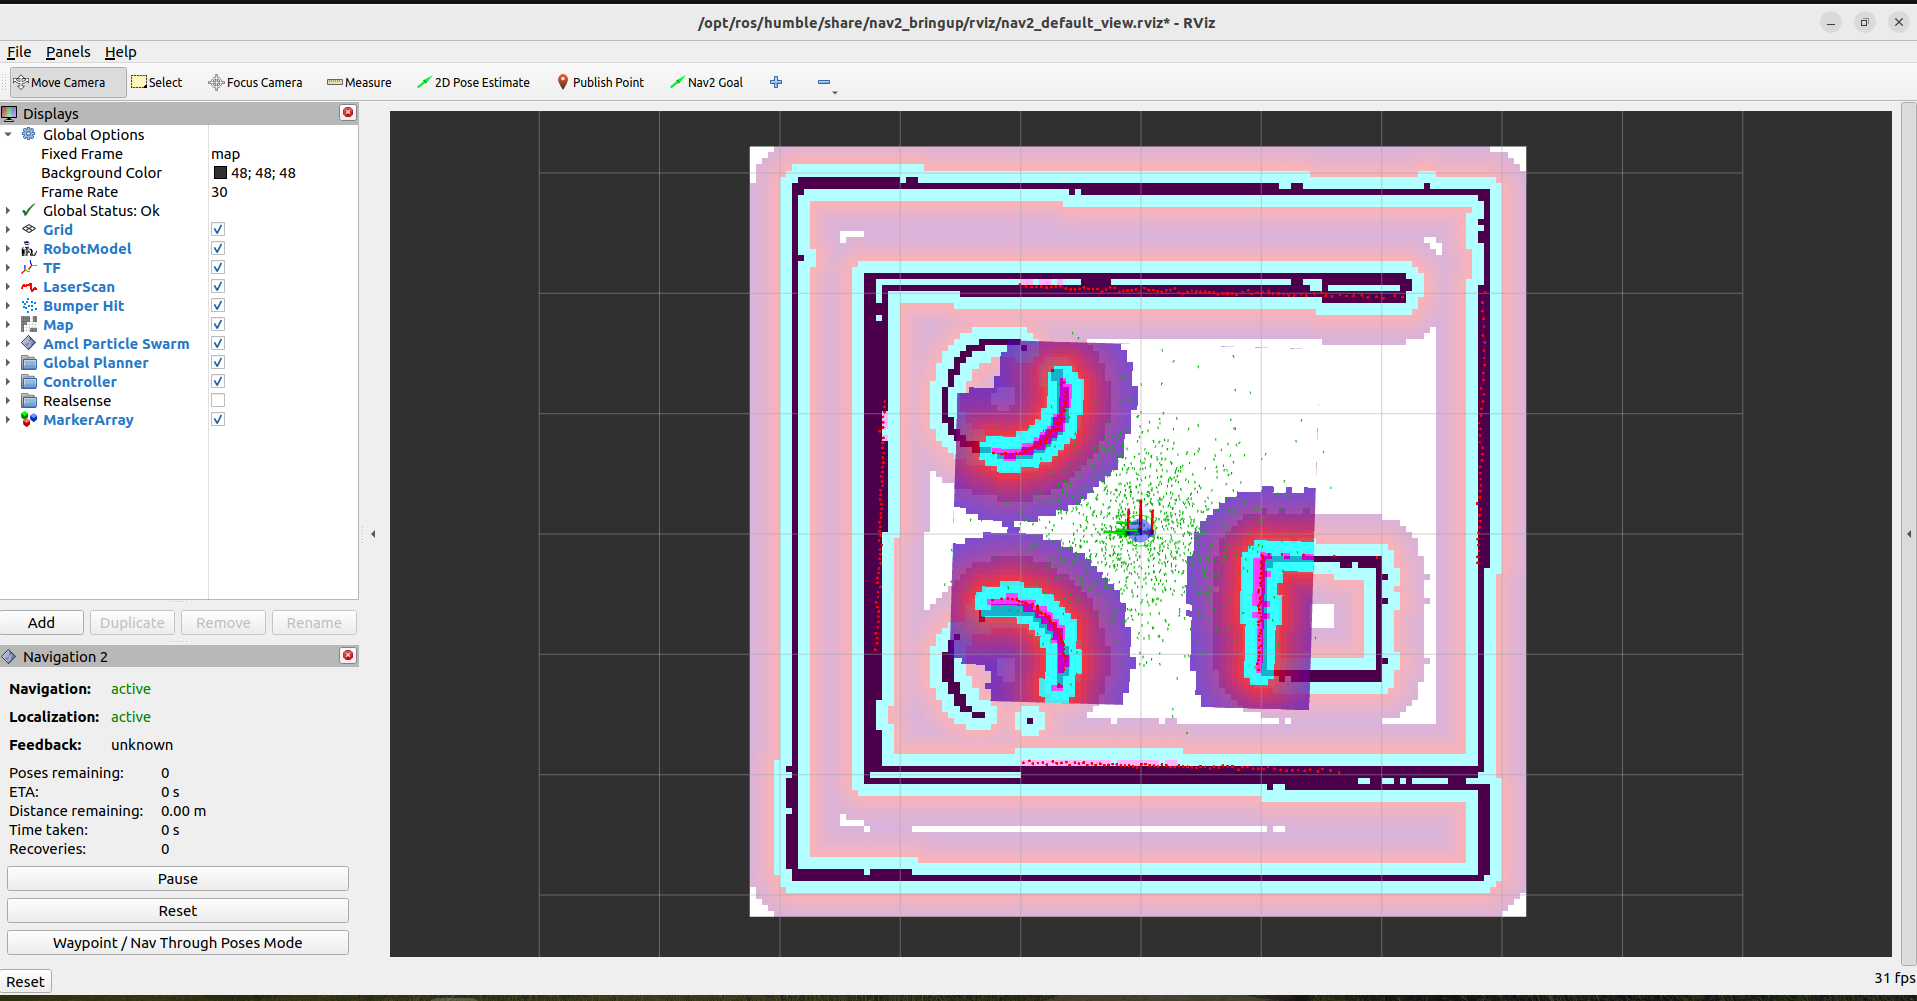Toggle the Grid display checkbox
The height and width of the screenshot is (1001, 1917).
coord(218,229)
